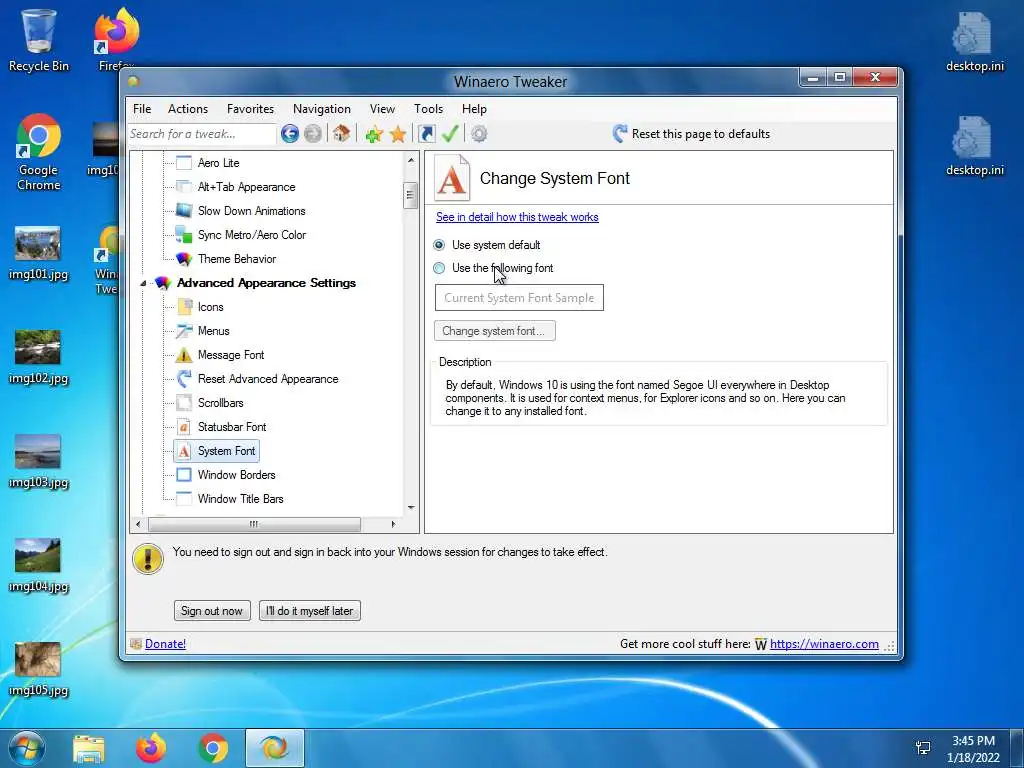Open the https://winaero.com link
Image resolution: width=1024 pixels, height=768 pixels.
pos(824,644)
